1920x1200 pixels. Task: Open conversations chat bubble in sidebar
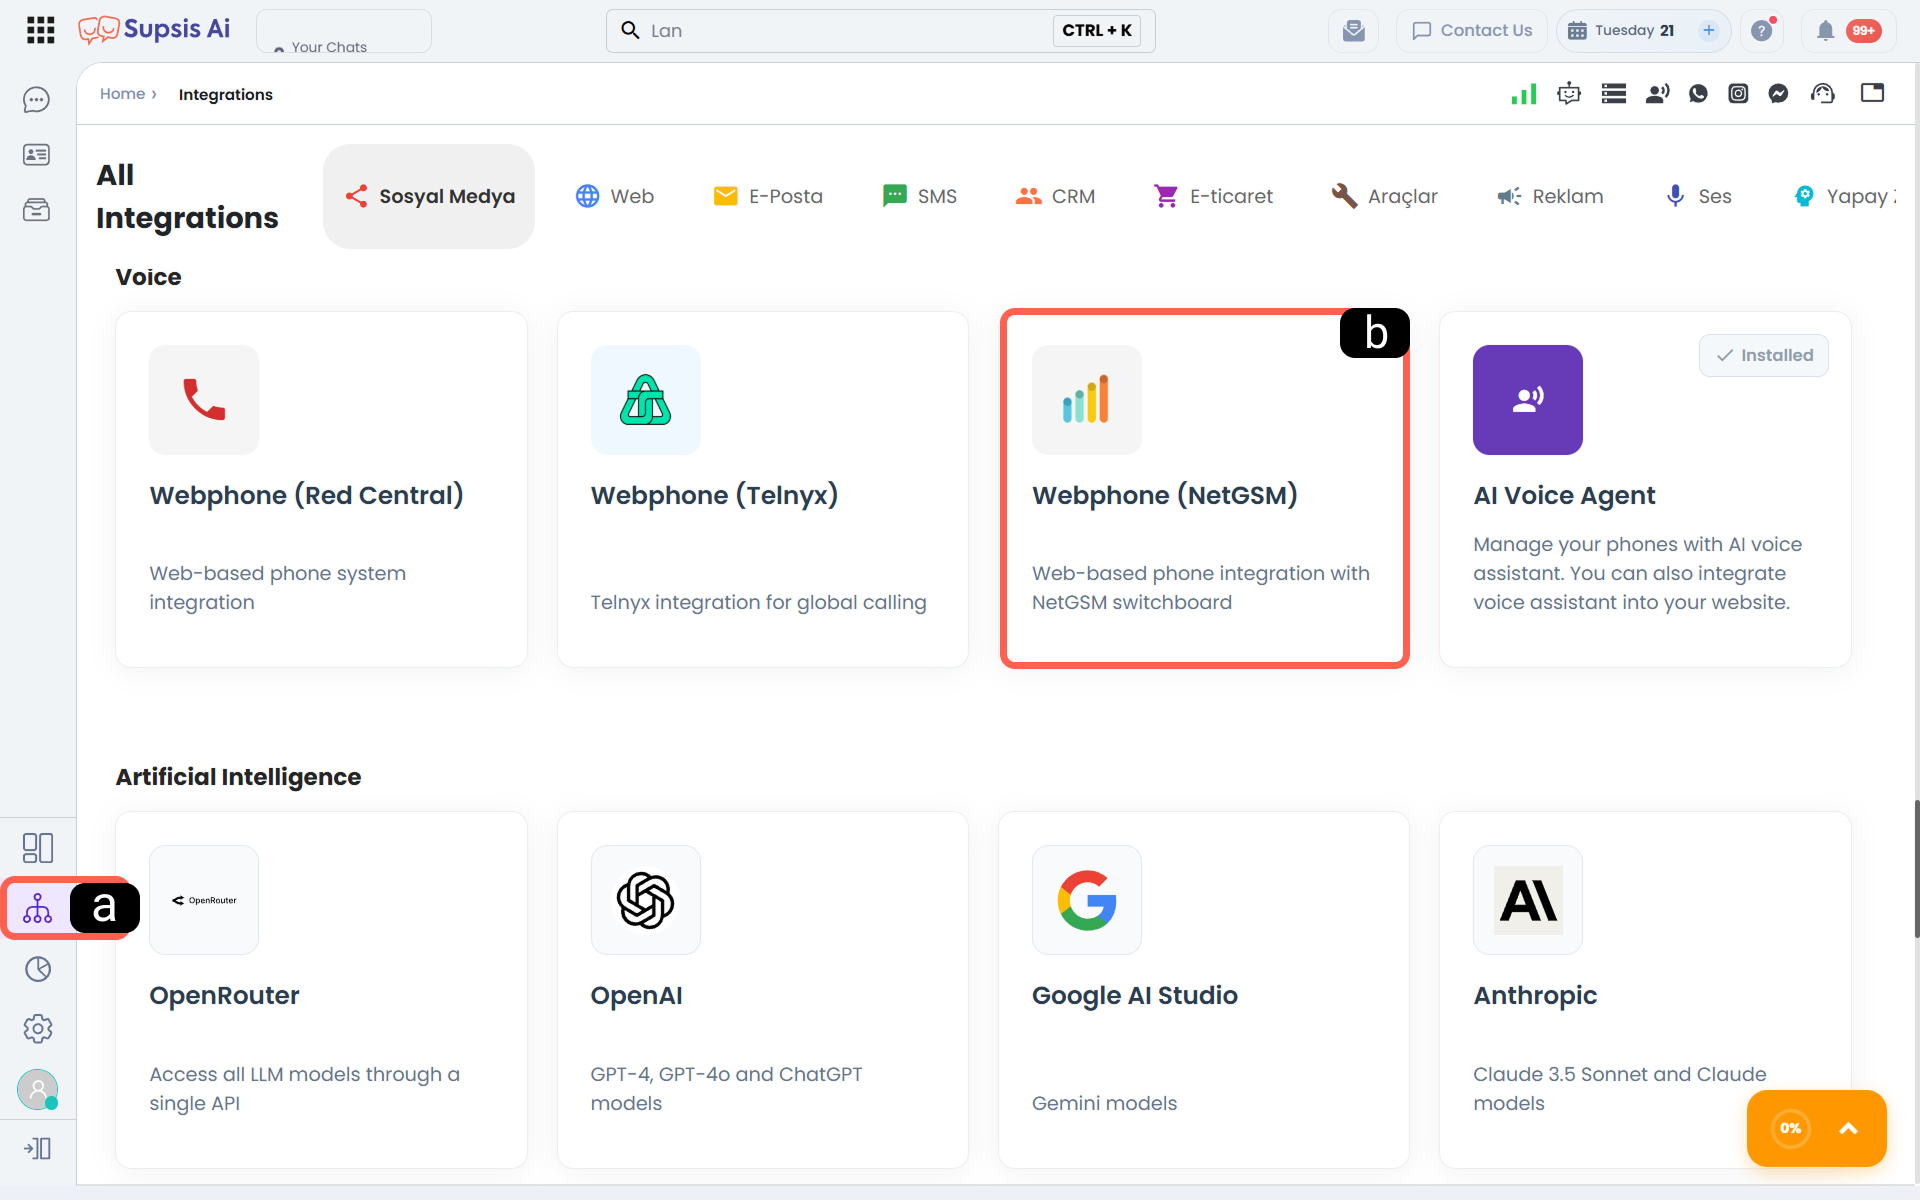coord(37,100)
